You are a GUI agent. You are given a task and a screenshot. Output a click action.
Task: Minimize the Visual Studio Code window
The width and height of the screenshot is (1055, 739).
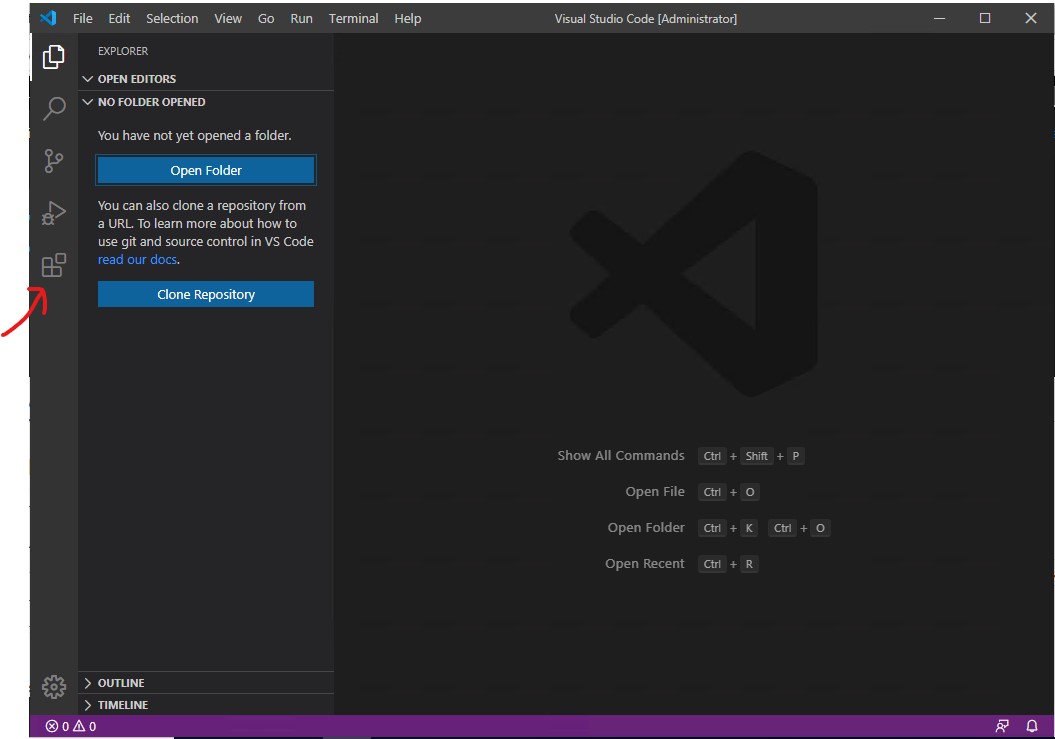[940, 18]
